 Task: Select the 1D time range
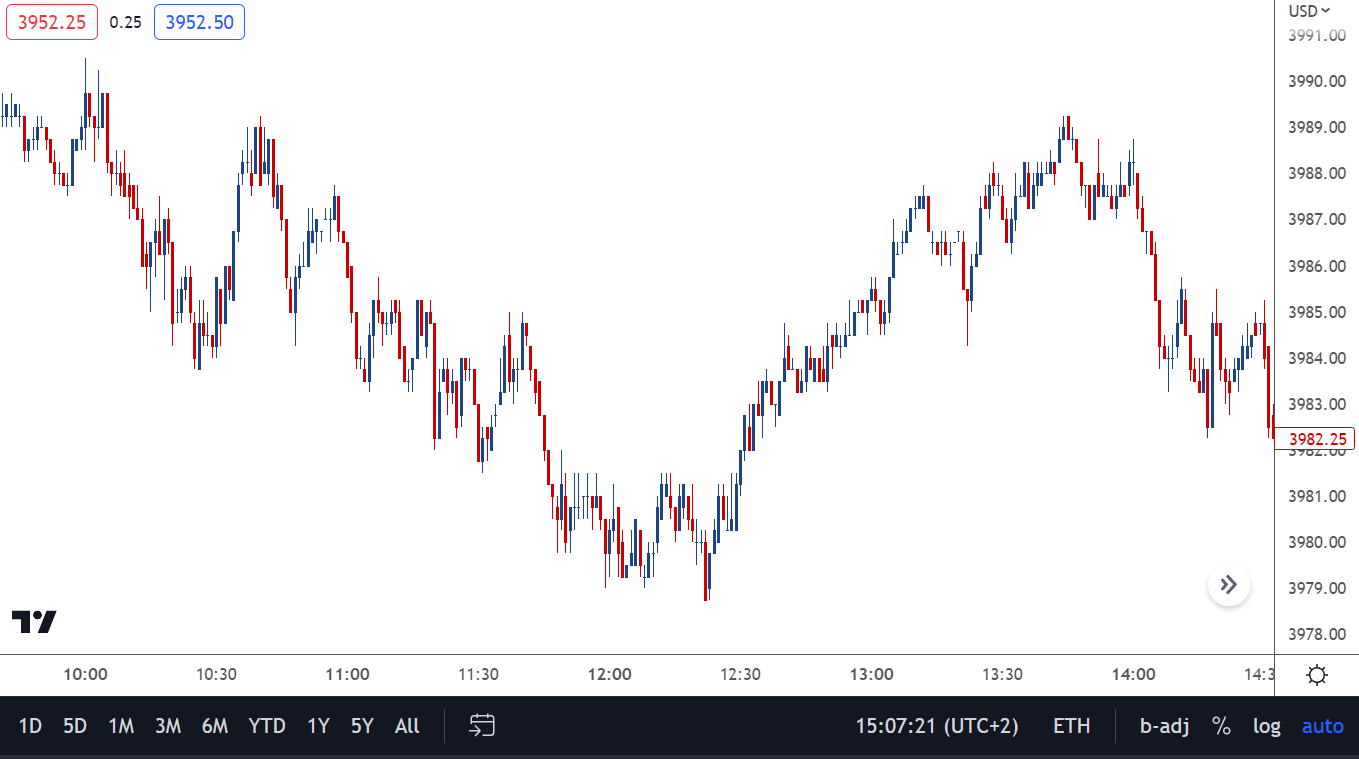click(x=30, y=726)
